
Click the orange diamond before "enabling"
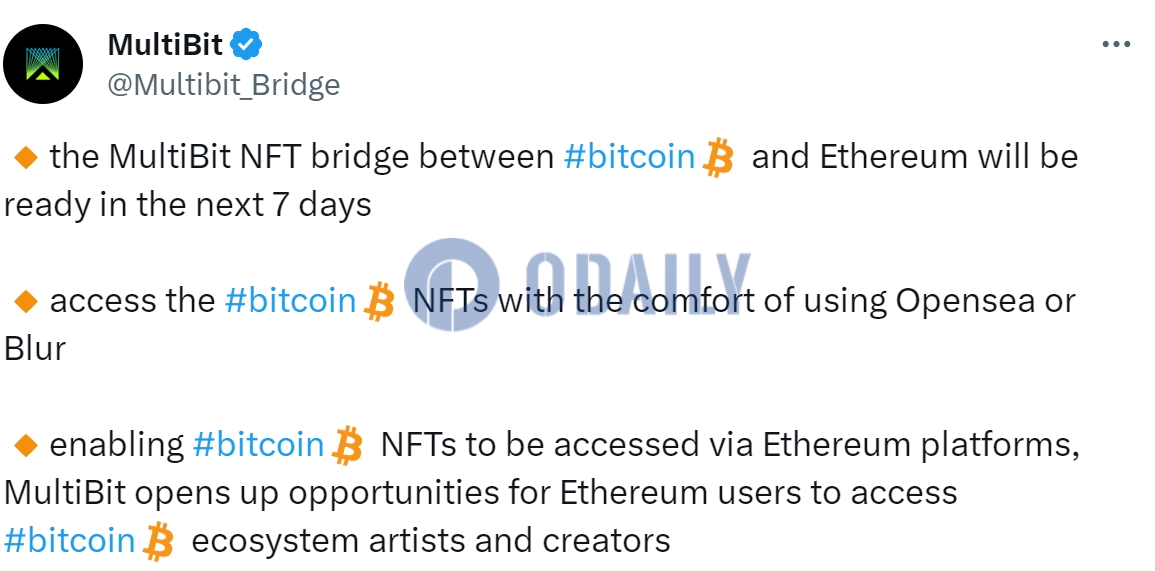(x=26, y=445)
